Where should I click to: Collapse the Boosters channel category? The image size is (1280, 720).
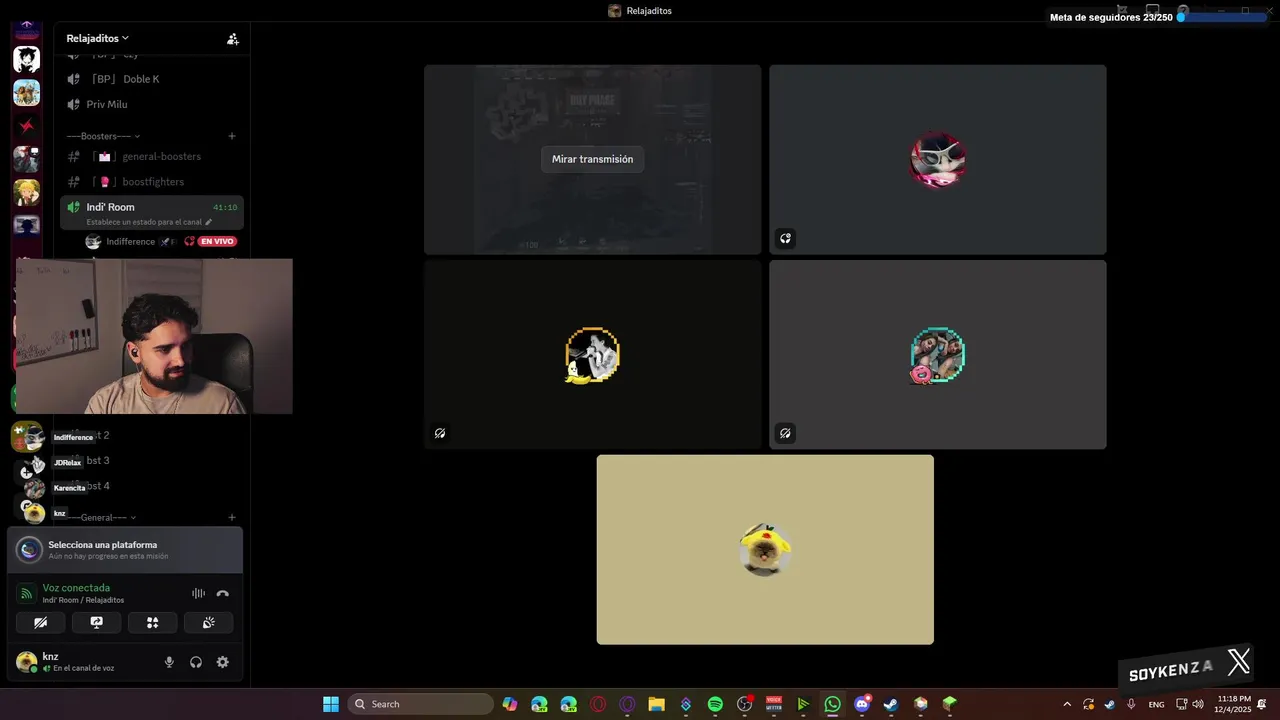coord(103,136)
